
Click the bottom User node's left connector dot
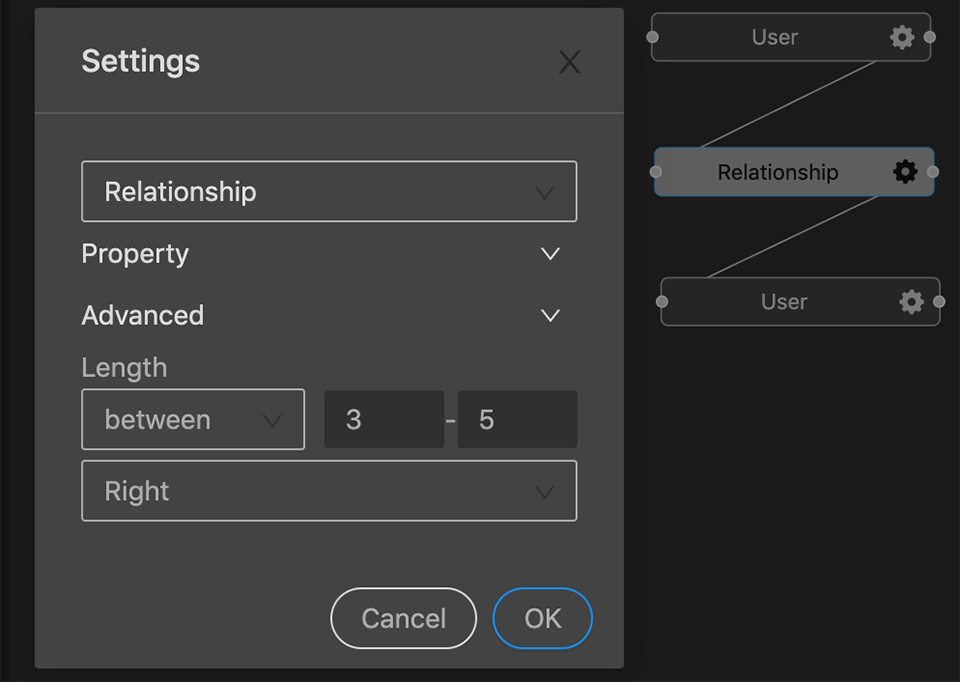662,301
